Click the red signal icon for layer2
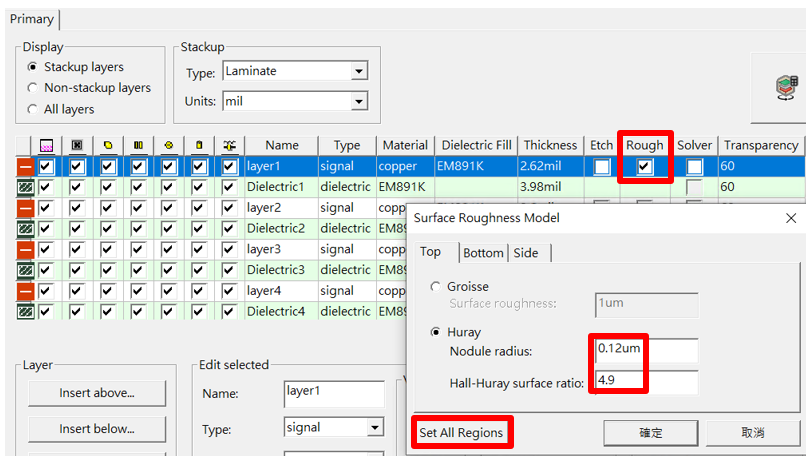The width and height of the screenshot is (806, 456). [25, 208]
